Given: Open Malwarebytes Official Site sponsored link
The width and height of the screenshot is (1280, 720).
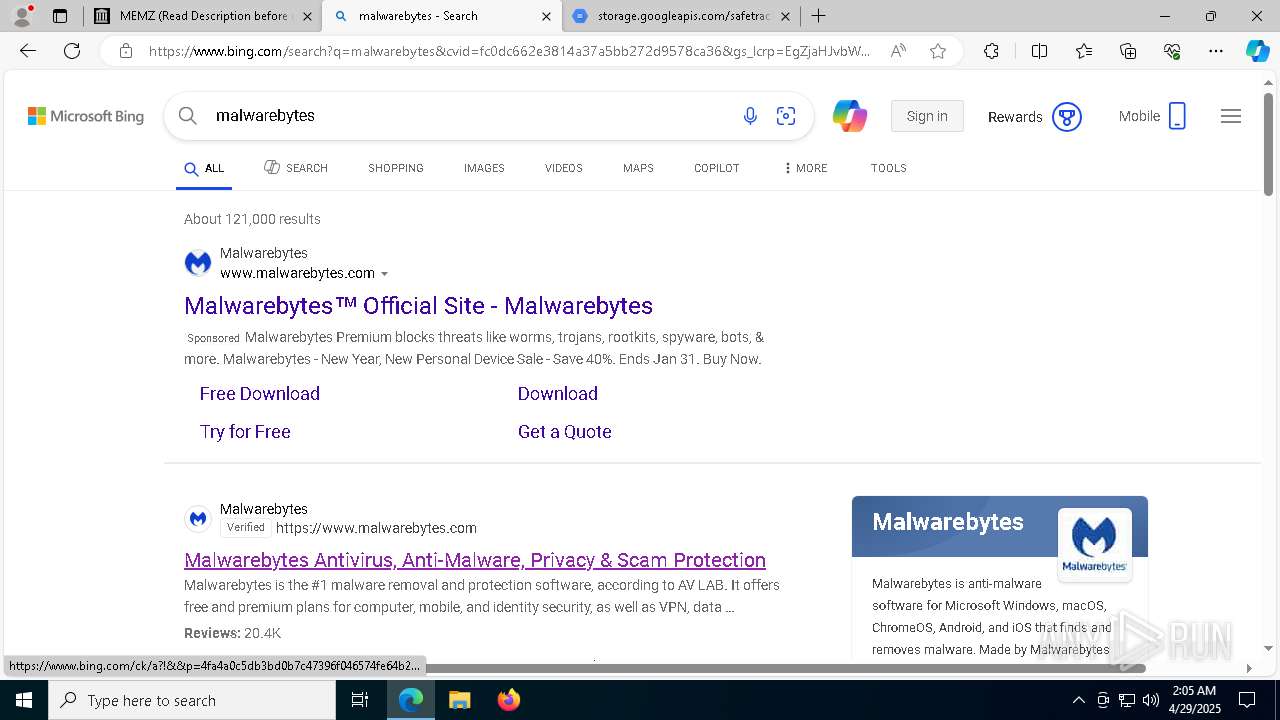Looking at the screenshot, I should (x=418, y=306).
